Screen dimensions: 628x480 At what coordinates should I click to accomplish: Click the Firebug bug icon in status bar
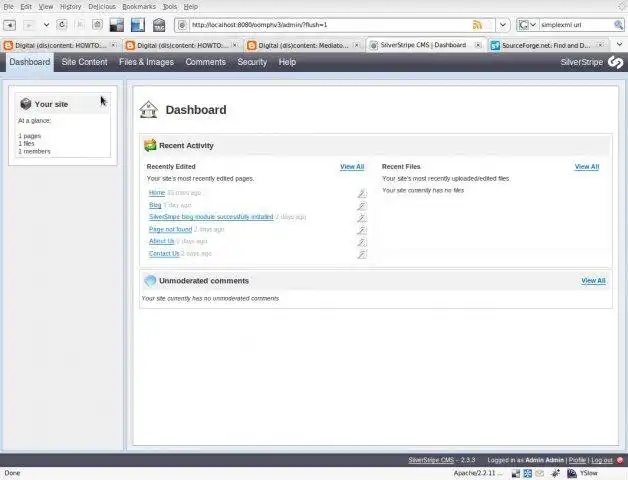tap(556, 473)
